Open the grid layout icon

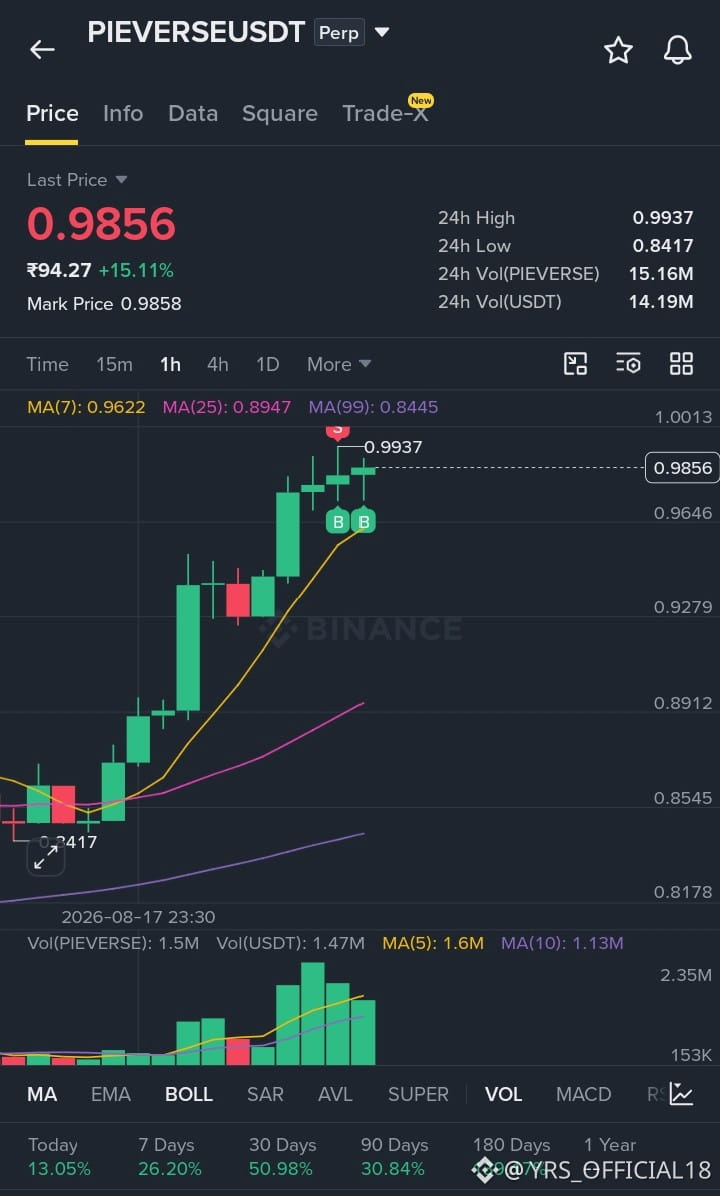(x=681, y=364)
